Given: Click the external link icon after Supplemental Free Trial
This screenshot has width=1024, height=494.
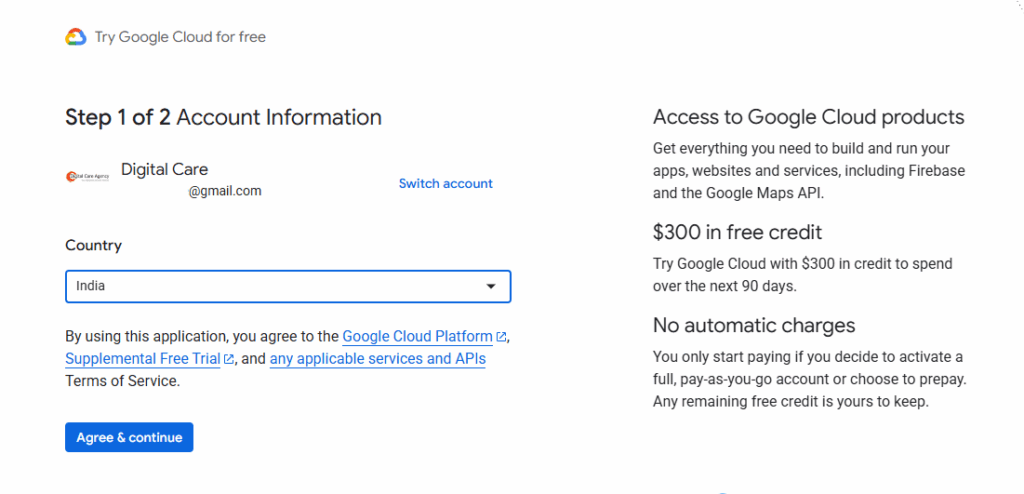Looking at the screenshot, I should (229, 359).
